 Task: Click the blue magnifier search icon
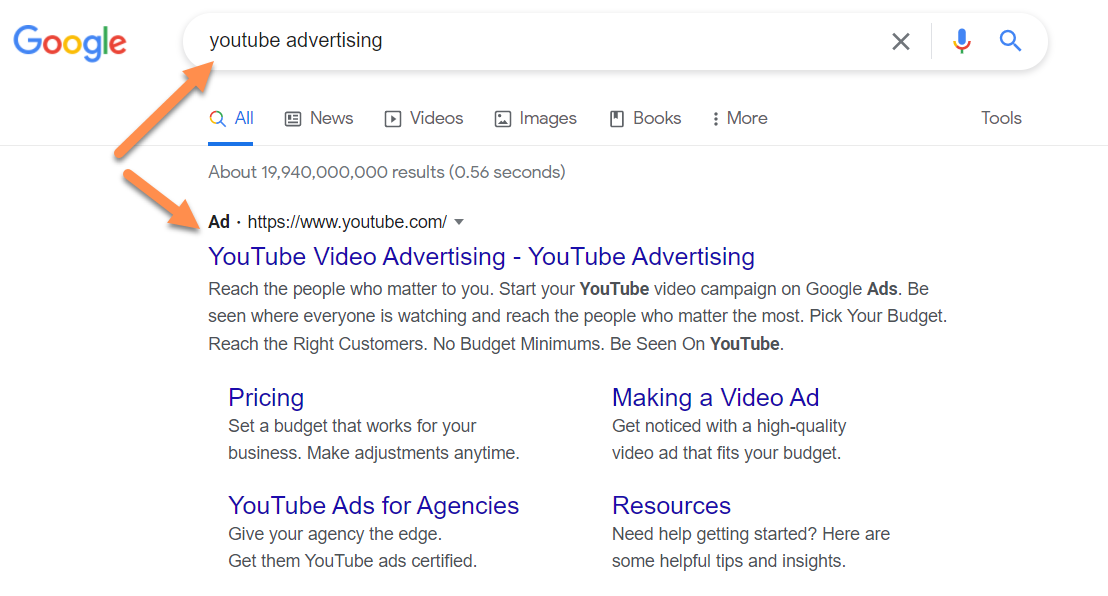point(1010,41)
